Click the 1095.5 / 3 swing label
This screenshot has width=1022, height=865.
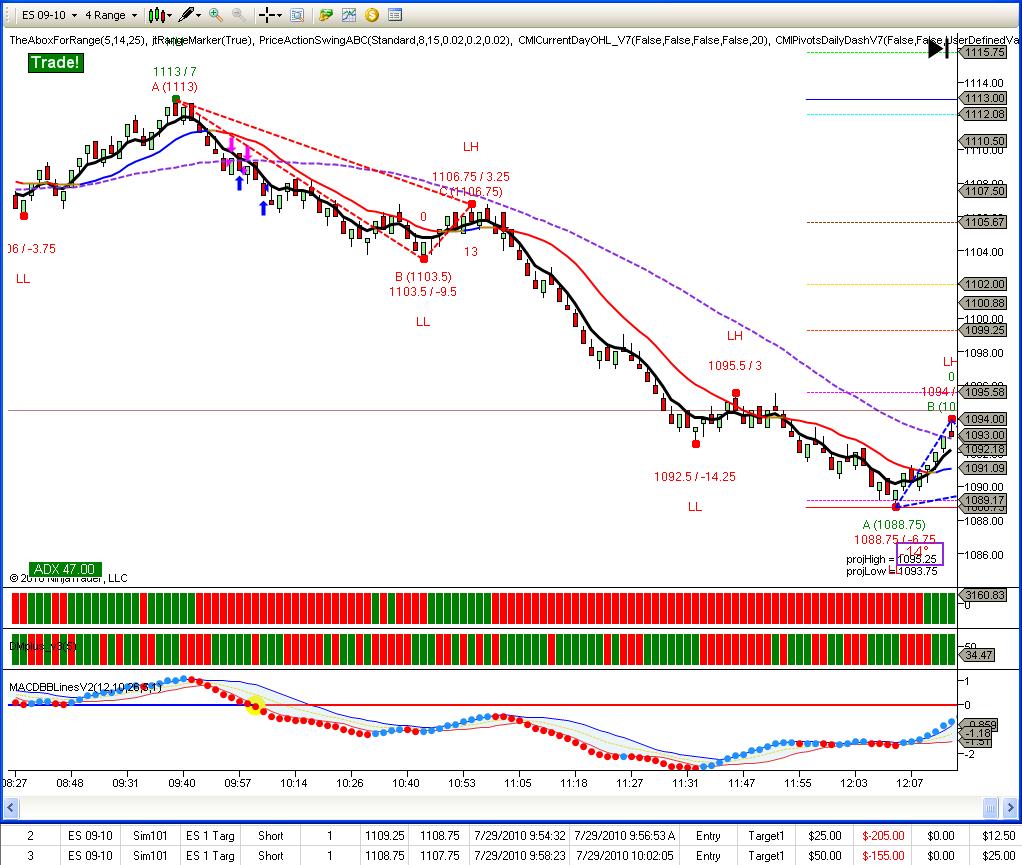click(735, 366)
